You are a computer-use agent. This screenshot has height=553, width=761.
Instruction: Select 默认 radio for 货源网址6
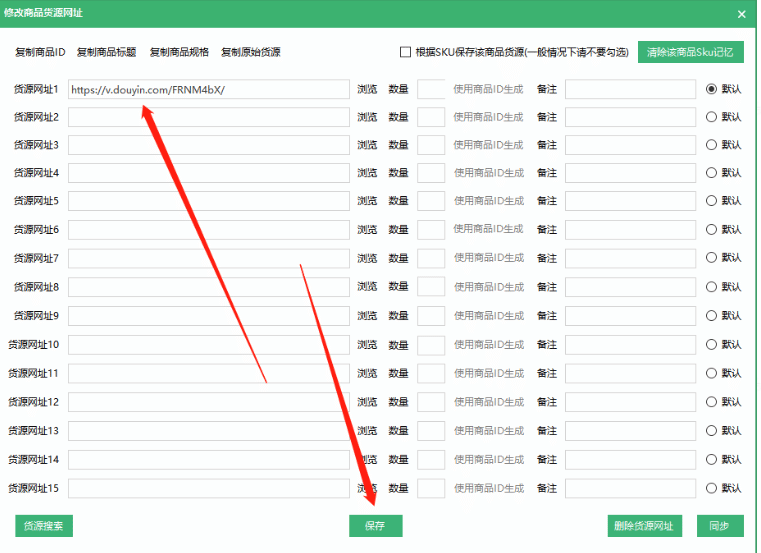711,229
